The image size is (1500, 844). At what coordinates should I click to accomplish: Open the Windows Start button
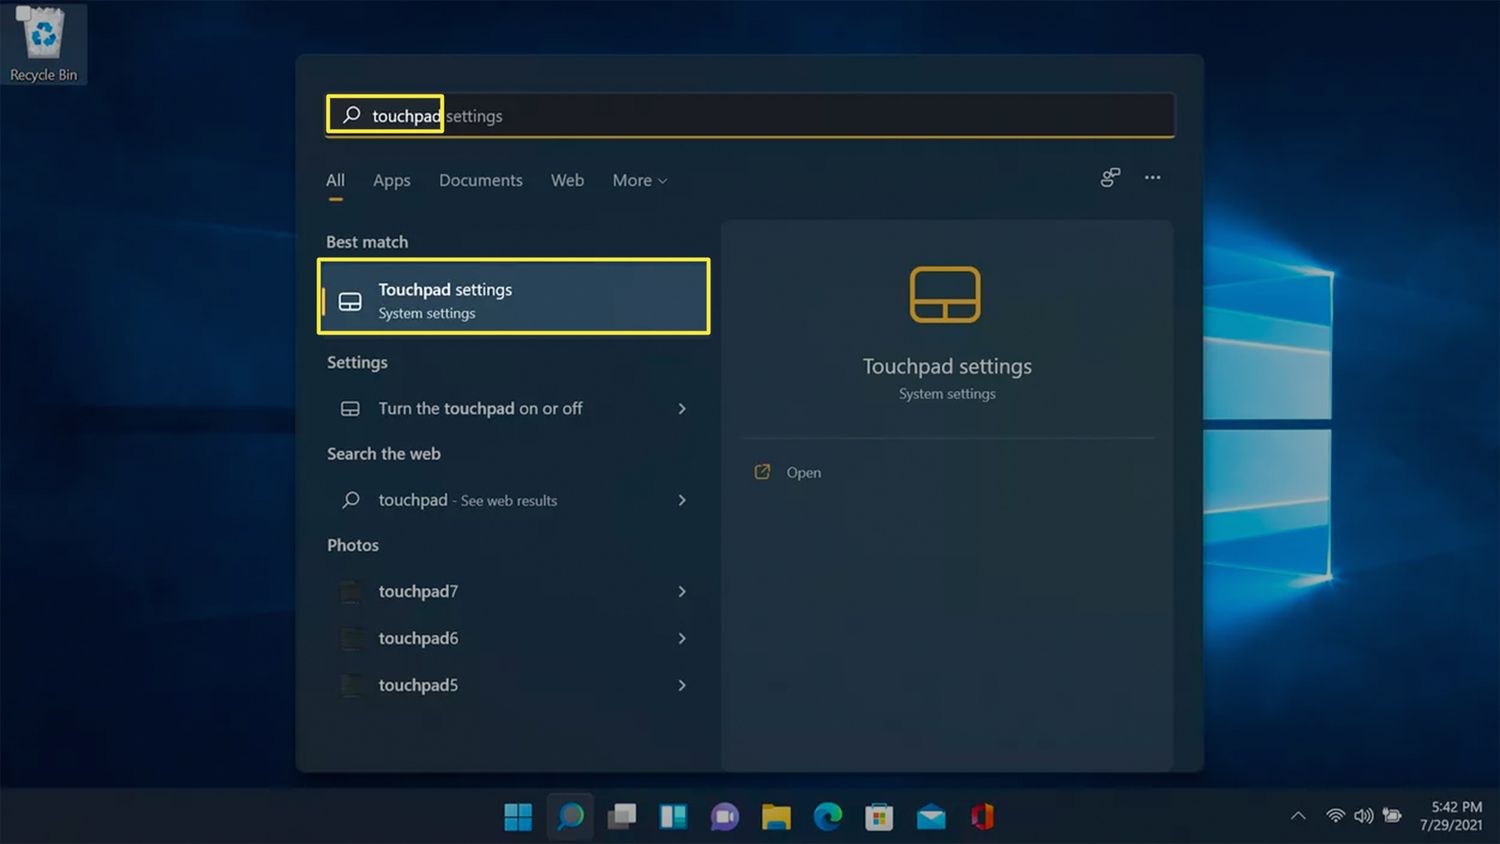pyautogui.click(x=518, y=817)
